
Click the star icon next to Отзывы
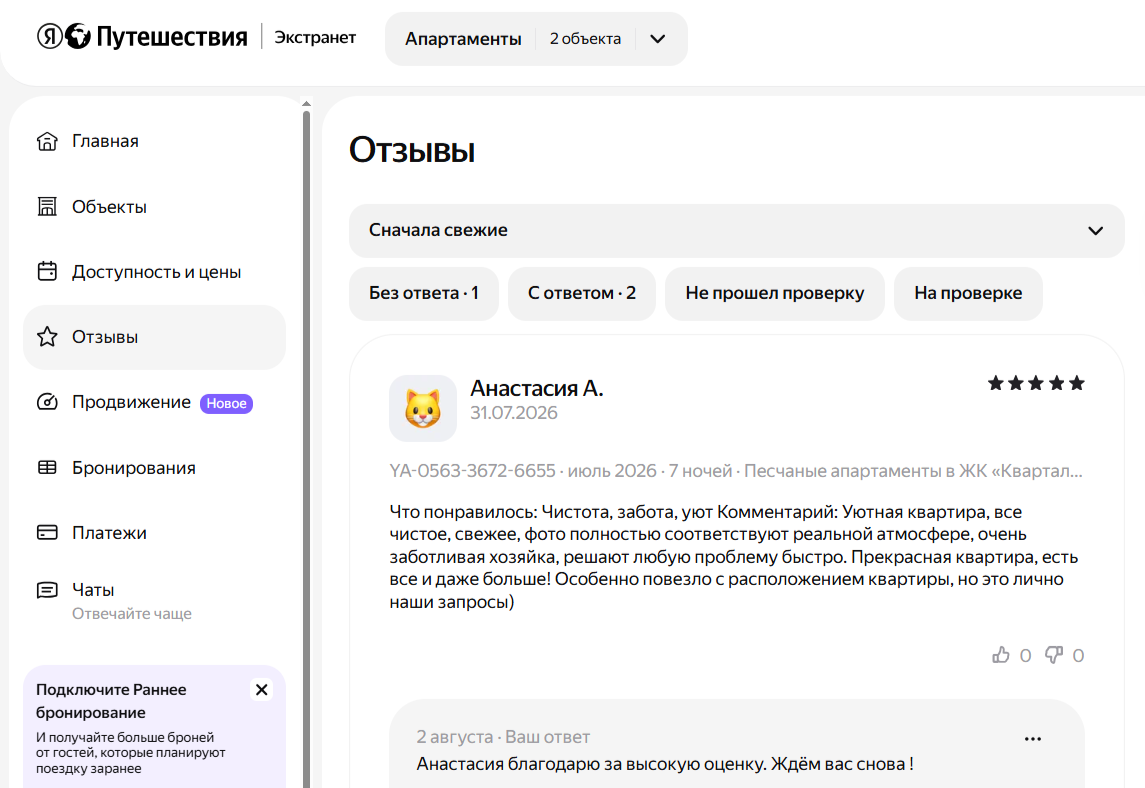coord(47,337)
